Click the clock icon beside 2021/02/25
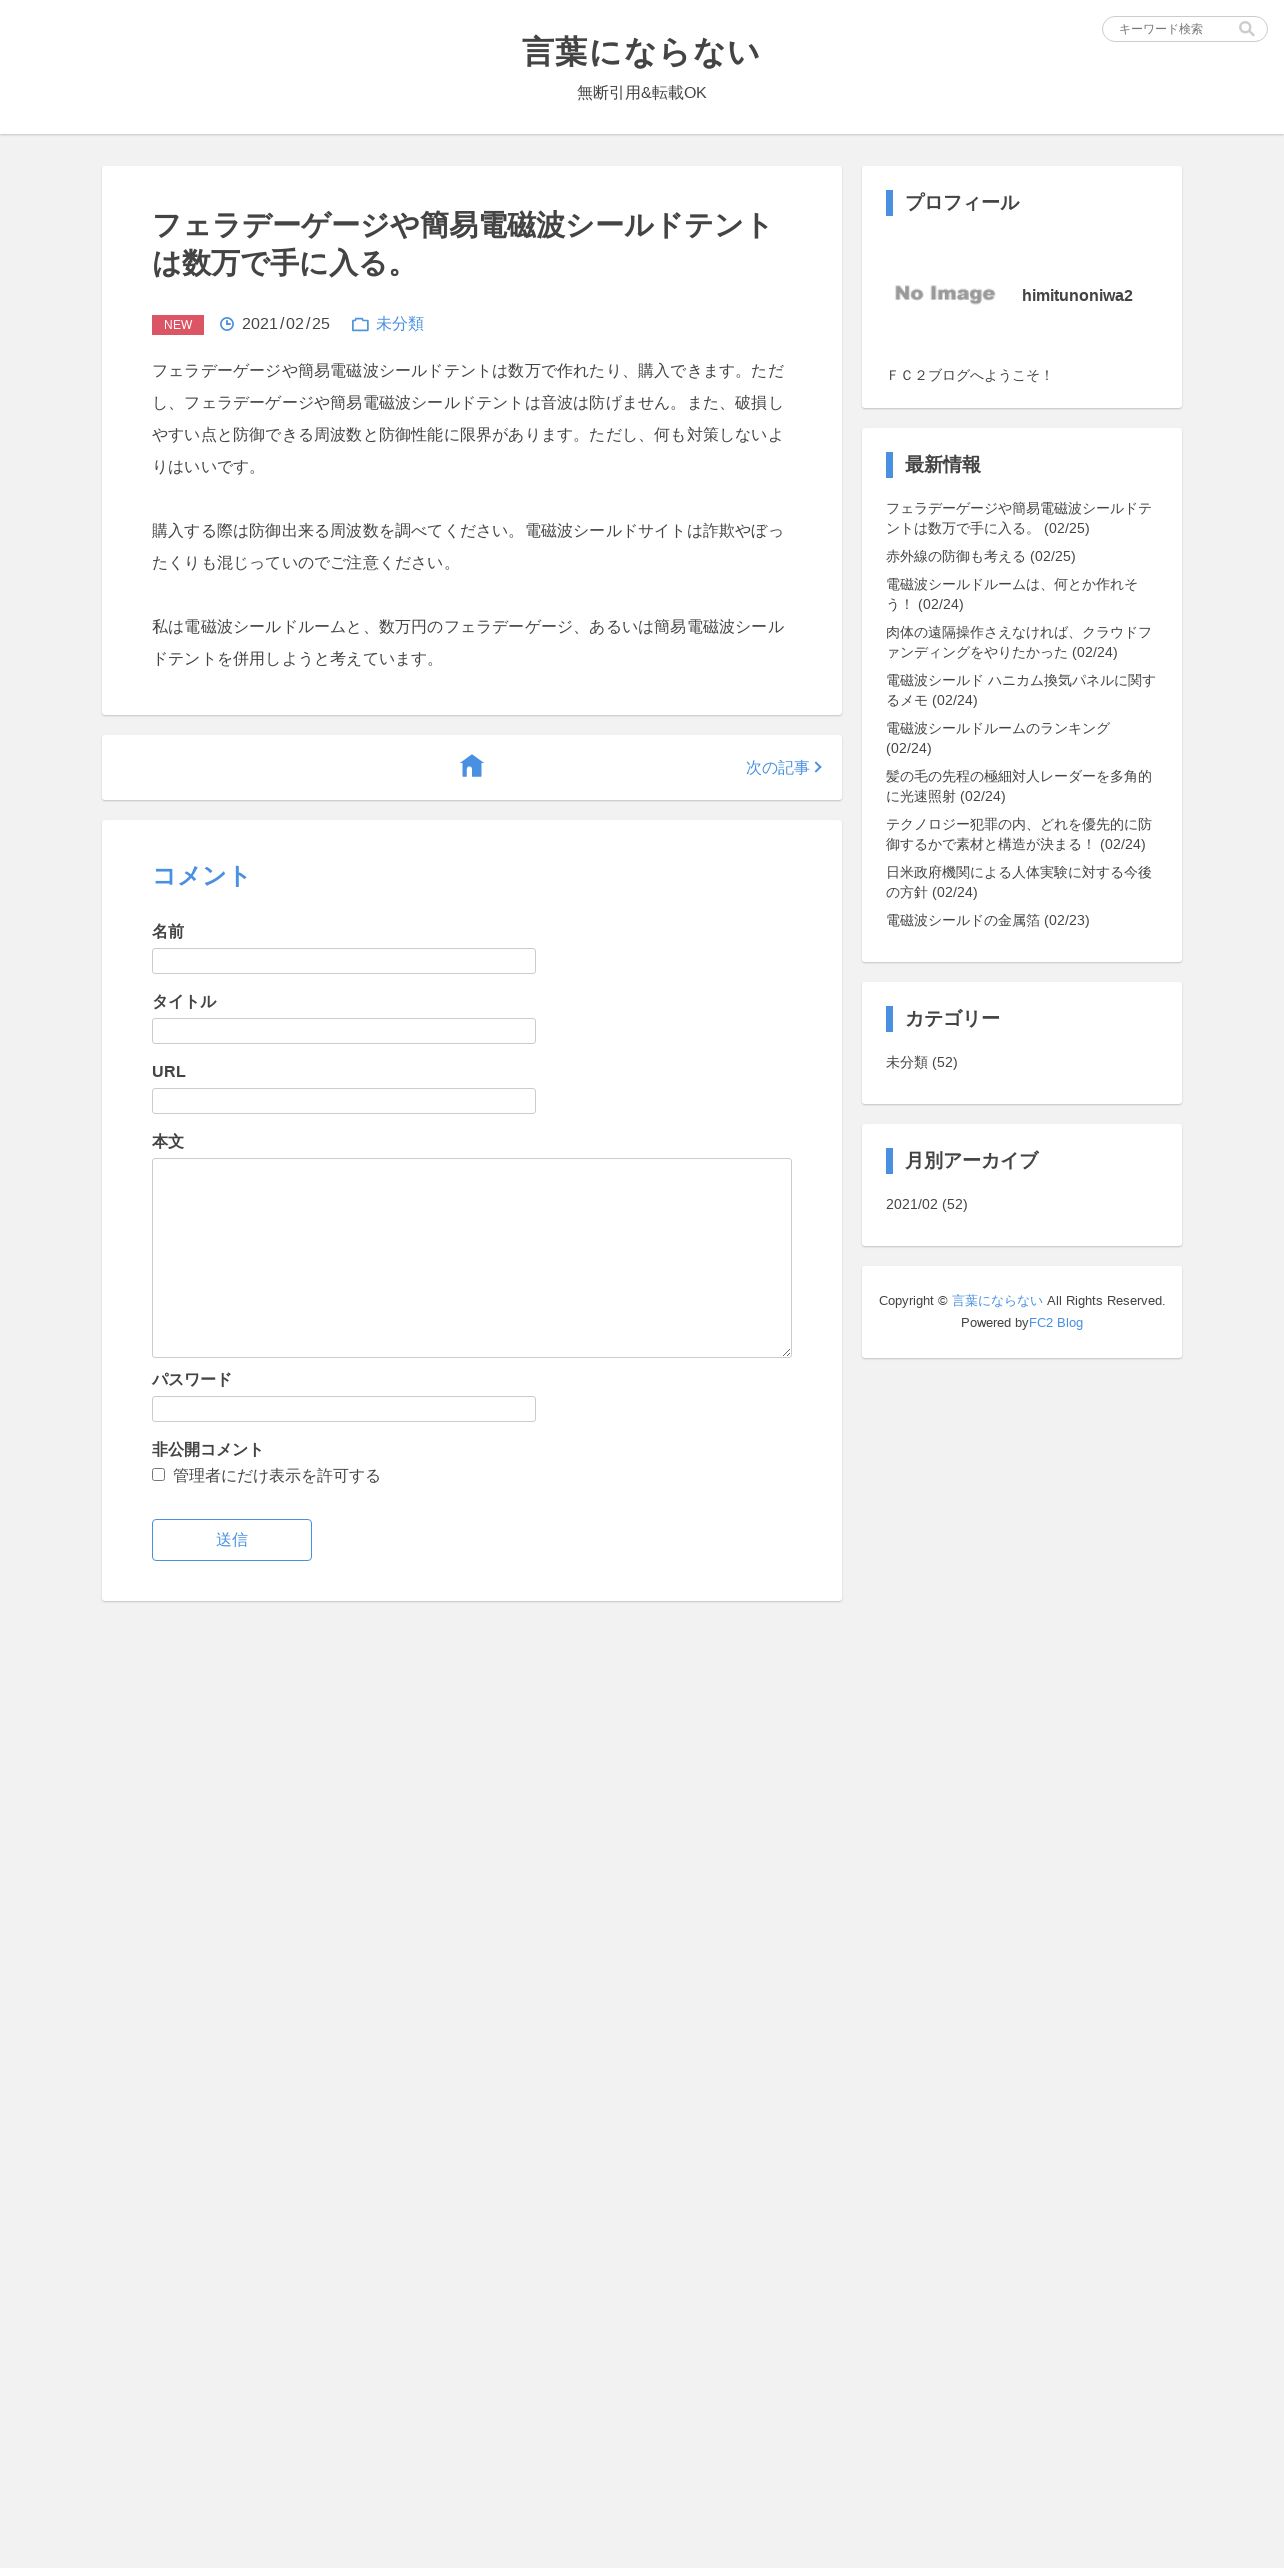This screenshot has height=2568, width=1284. click(227, 324)
